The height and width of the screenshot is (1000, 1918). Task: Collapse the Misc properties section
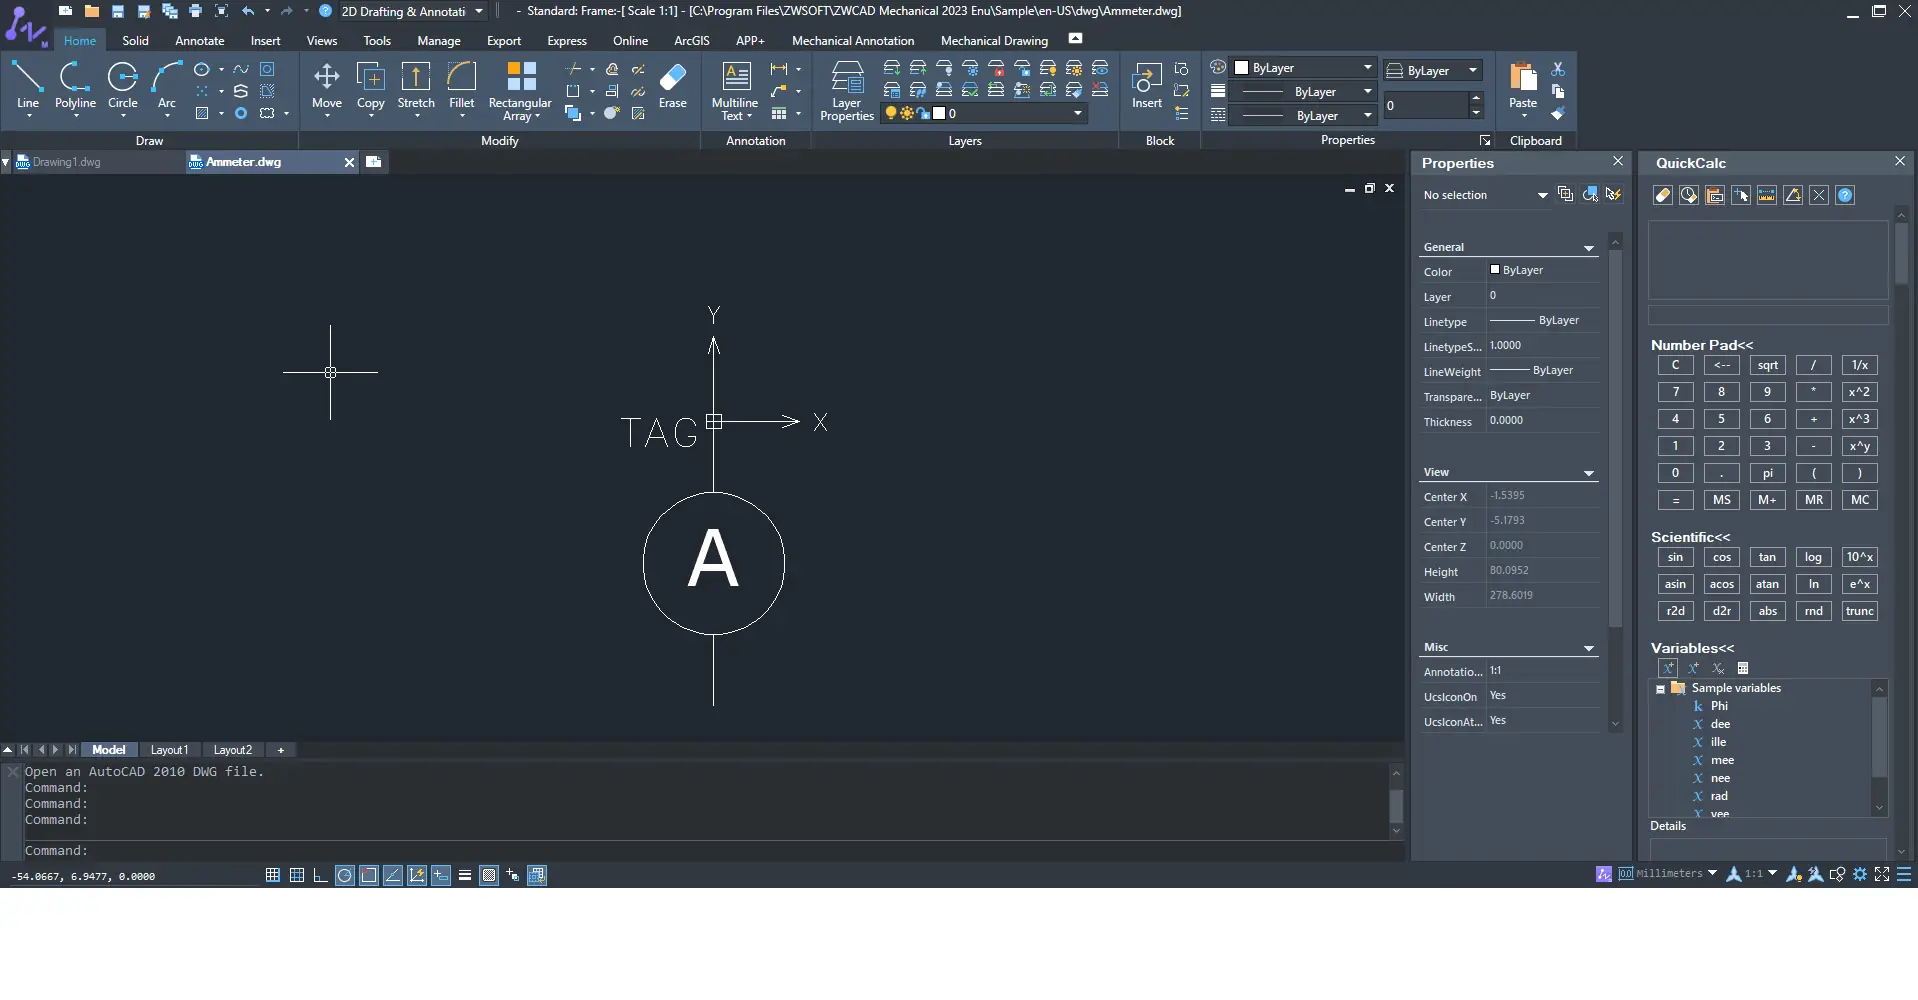tap(1588, 648)
